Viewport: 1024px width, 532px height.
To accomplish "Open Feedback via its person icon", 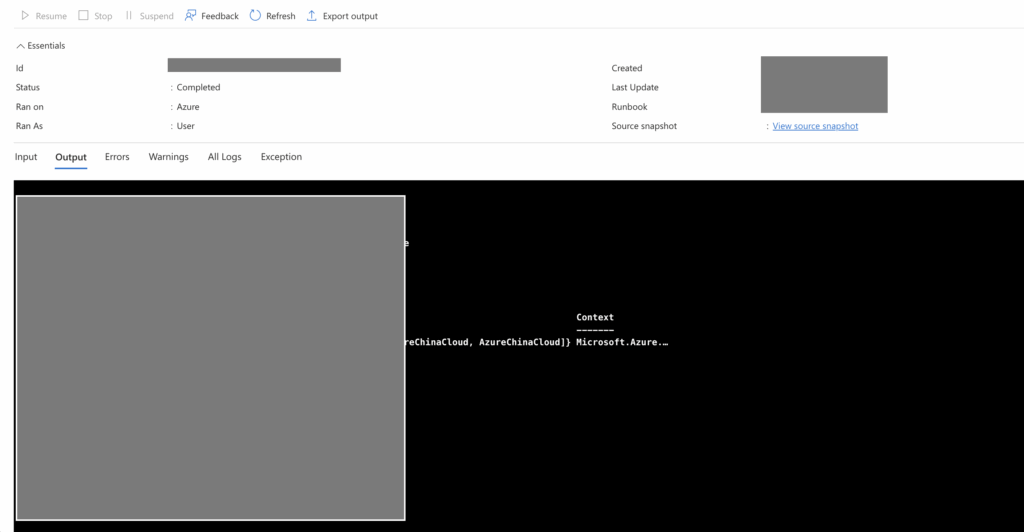I will click(190, 16).
